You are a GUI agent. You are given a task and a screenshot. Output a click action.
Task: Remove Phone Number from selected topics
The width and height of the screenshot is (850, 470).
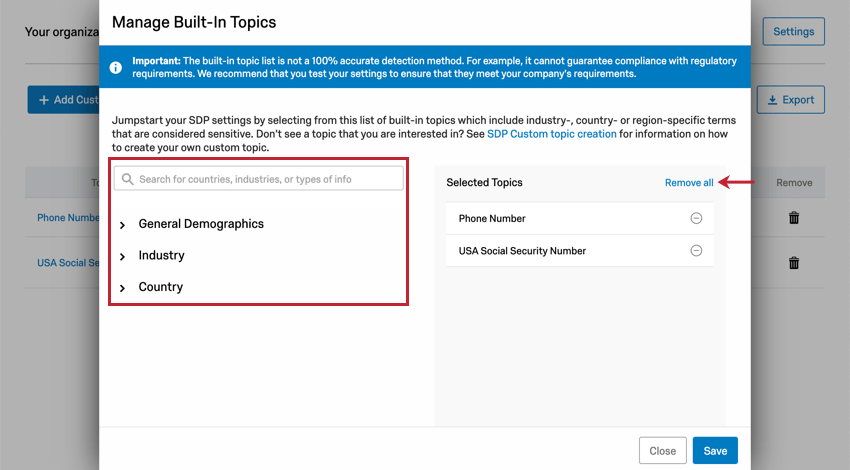coord(696,218)
